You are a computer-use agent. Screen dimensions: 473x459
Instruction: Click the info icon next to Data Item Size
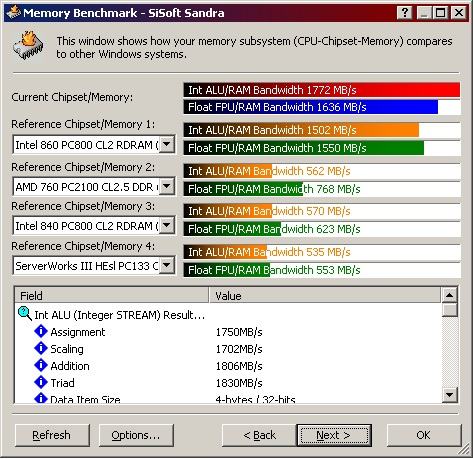pos(41,398)
